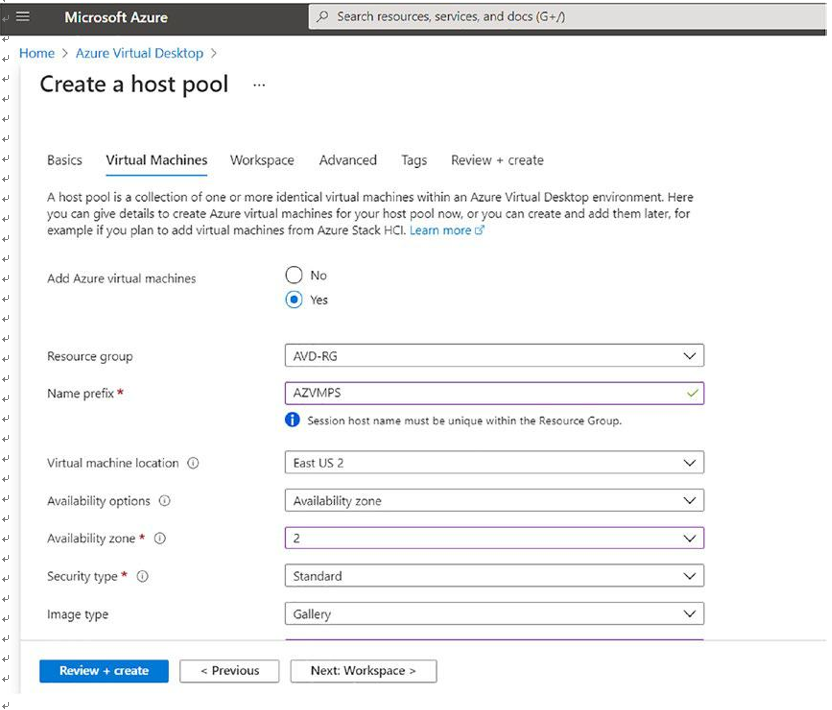The width and height of the screenshot is (832, 710).
Task: Select the Virtual Machines tab
Action: click(157, 160)
